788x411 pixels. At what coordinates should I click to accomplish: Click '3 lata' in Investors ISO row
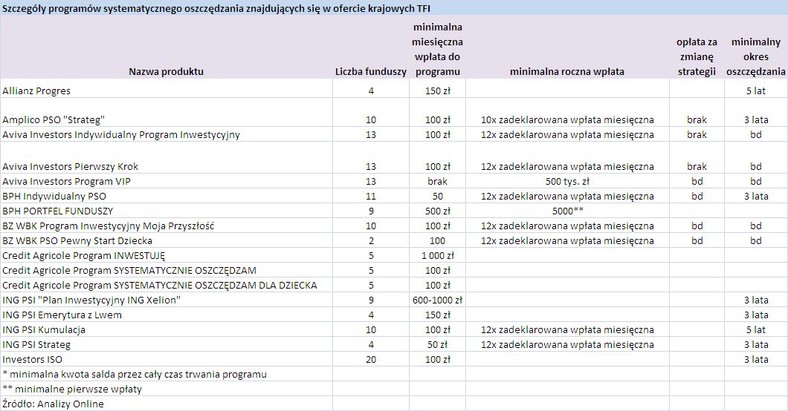(x=756, y=359)
